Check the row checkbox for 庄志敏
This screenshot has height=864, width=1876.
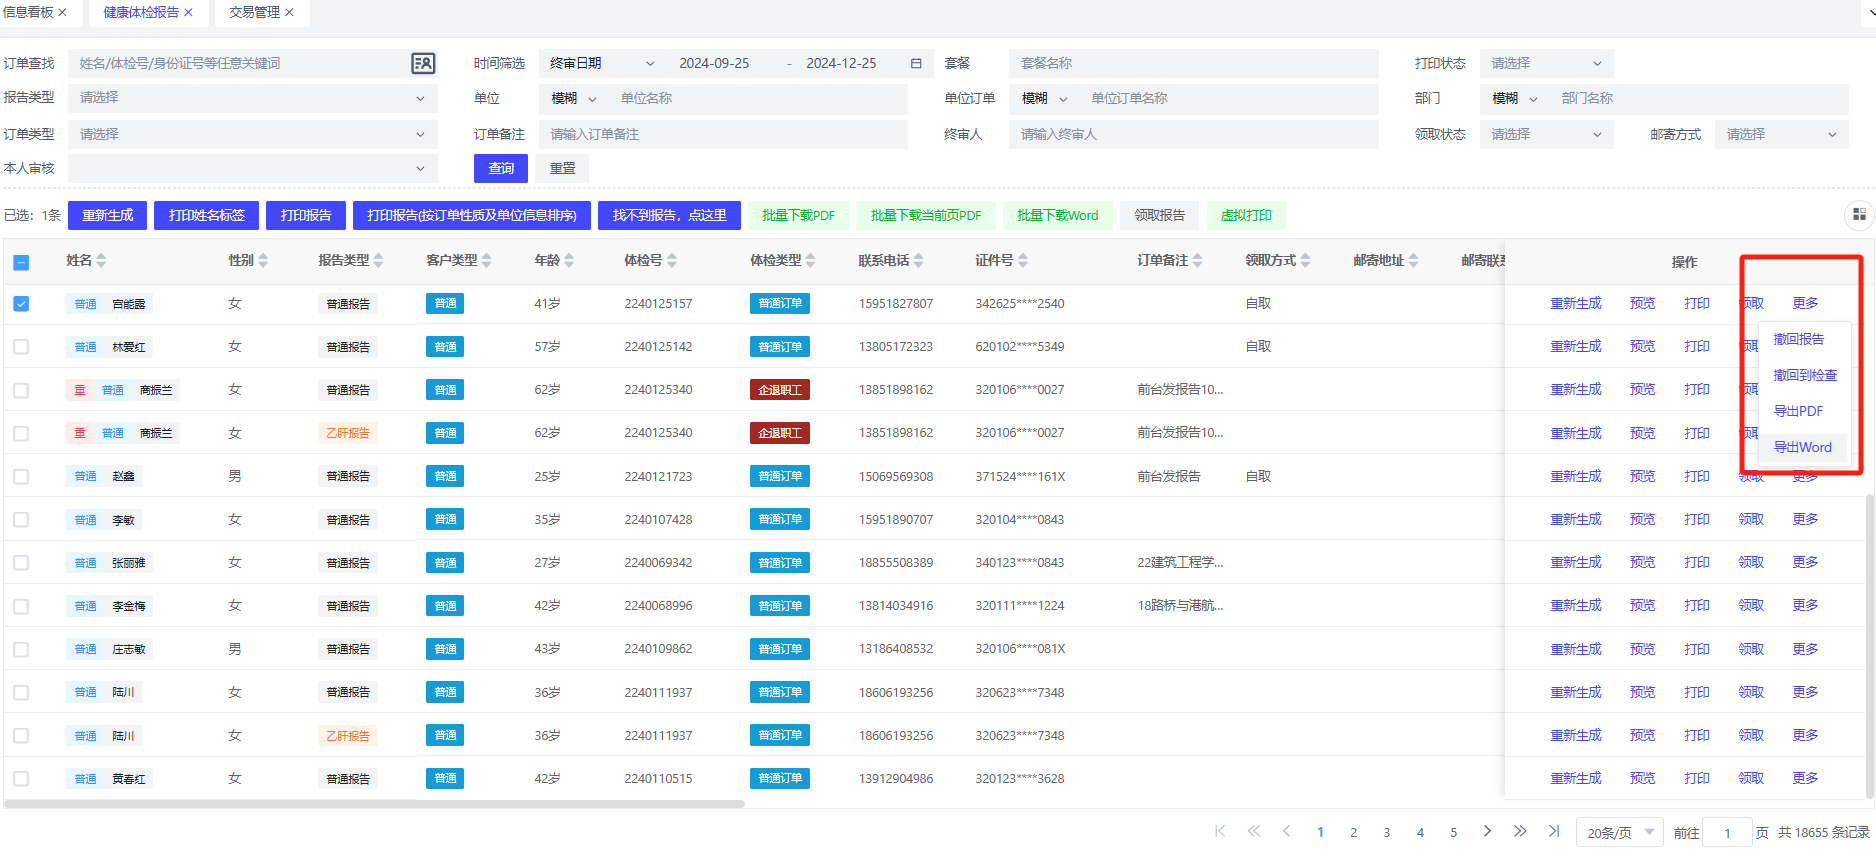click(21, 649)
